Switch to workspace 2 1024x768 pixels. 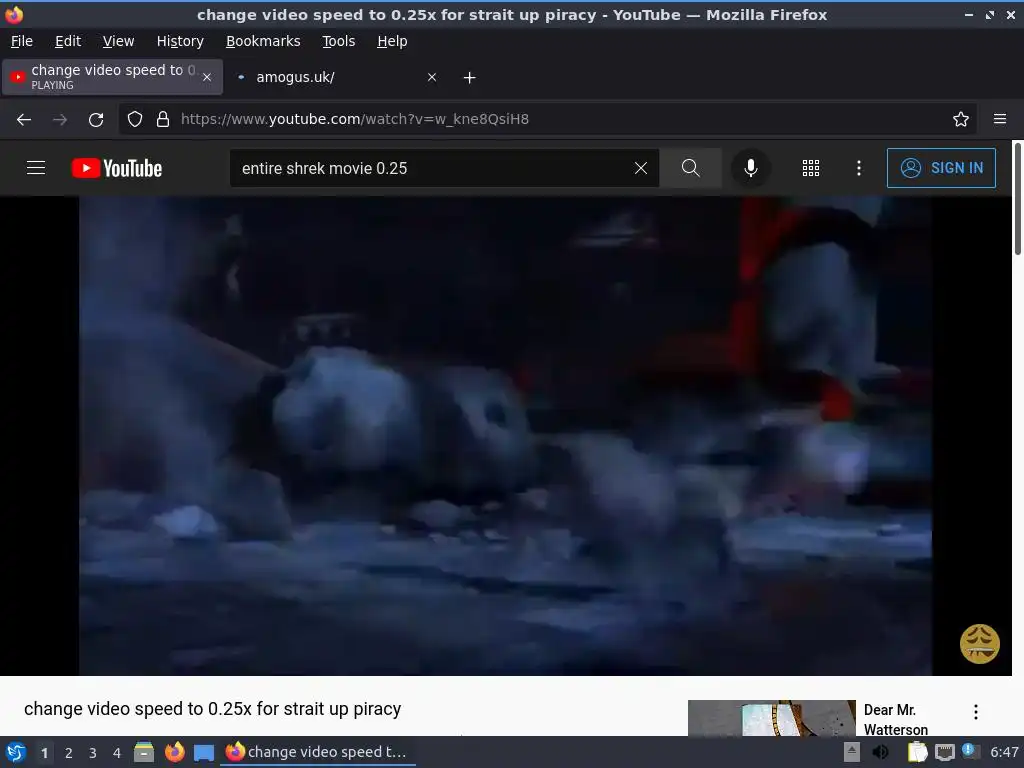pyautogui.click(x=69, y=753)
